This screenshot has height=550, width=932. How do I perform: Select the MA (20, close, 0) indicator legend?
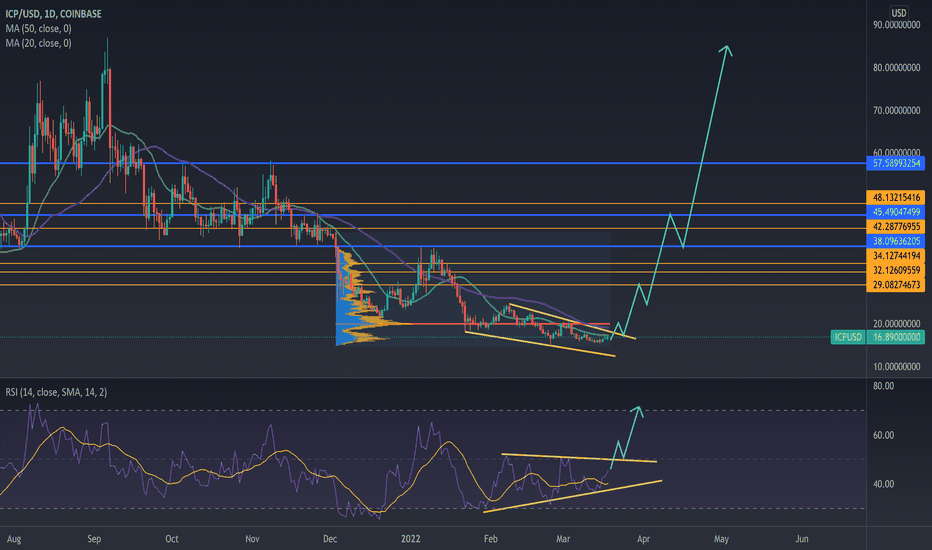39,43
